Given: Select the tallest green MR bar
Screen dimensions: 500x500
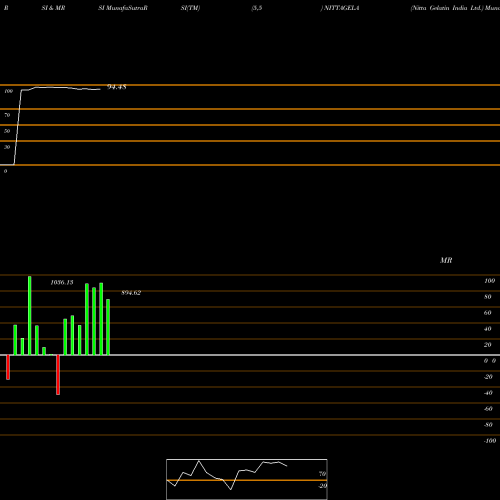Looking at the screenshot, I should click(x=30, y=315).
